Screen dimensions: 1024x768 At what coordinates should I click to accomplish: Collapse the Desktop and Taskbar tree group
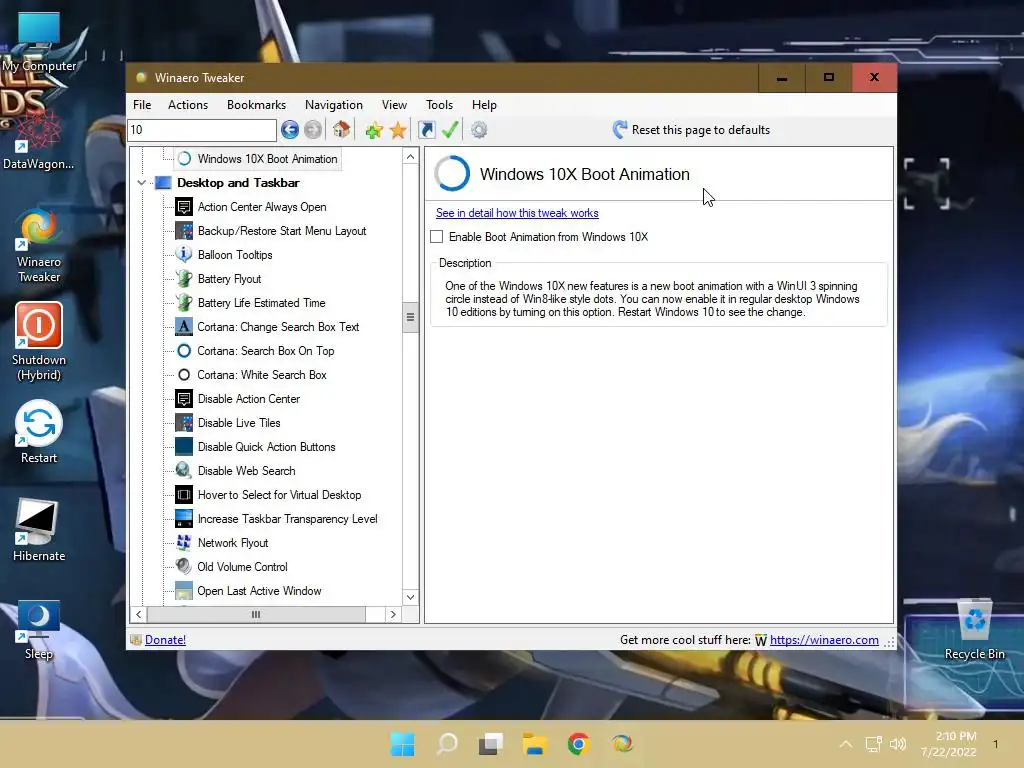click(142, 183)
